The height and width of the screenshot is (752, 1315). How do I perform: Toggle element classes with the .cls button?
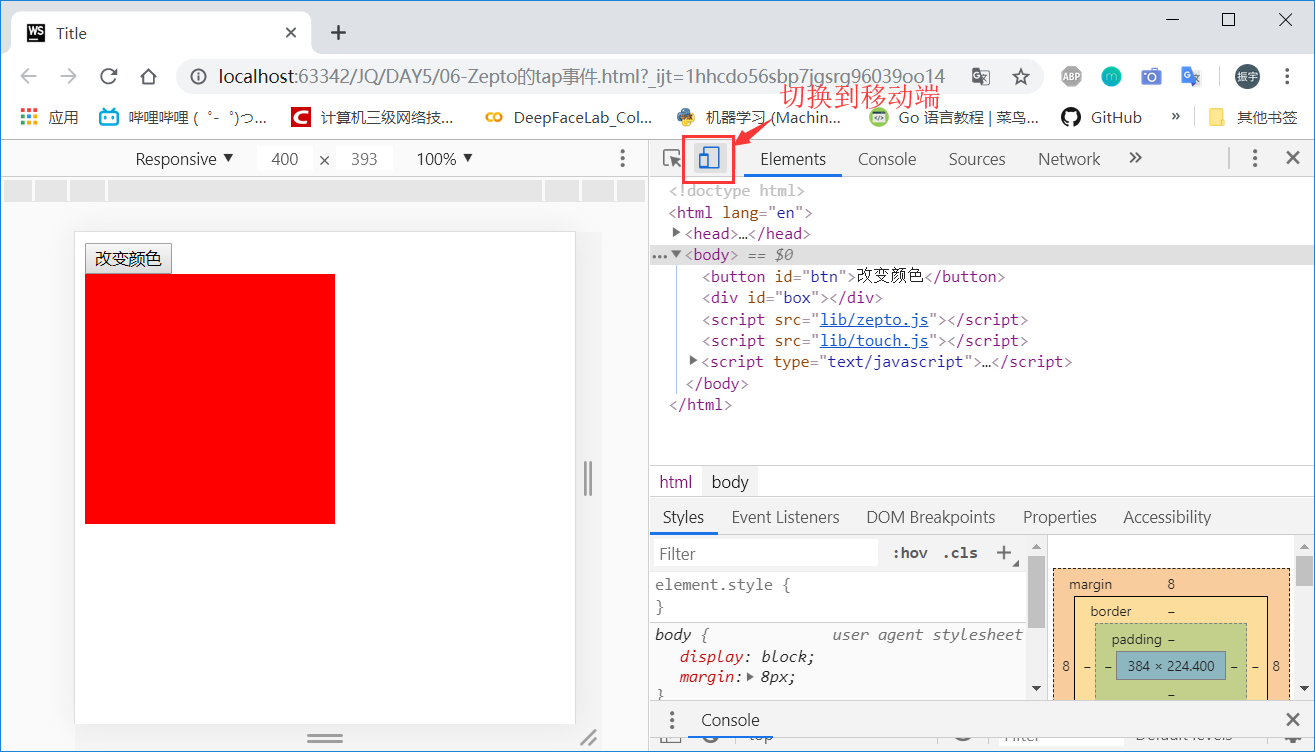coord(959,552)
